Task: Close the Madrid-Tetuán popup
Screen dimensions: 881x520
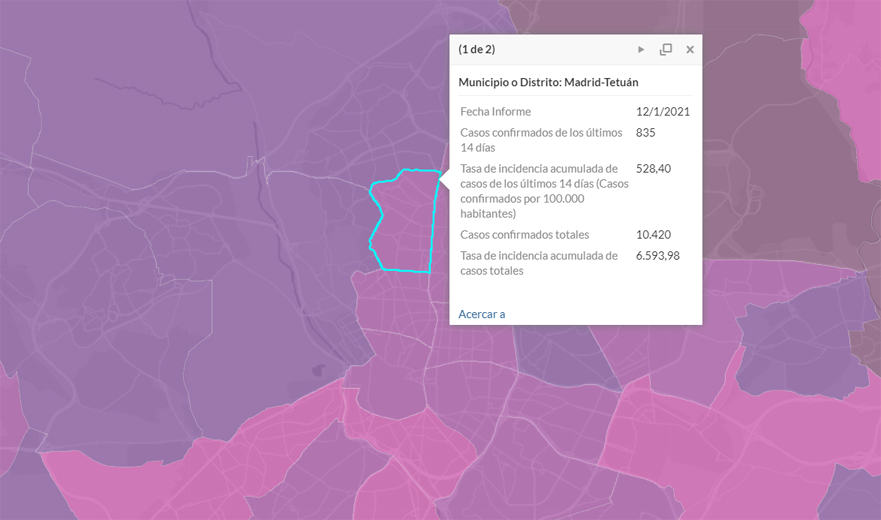Action: (690, 49)
